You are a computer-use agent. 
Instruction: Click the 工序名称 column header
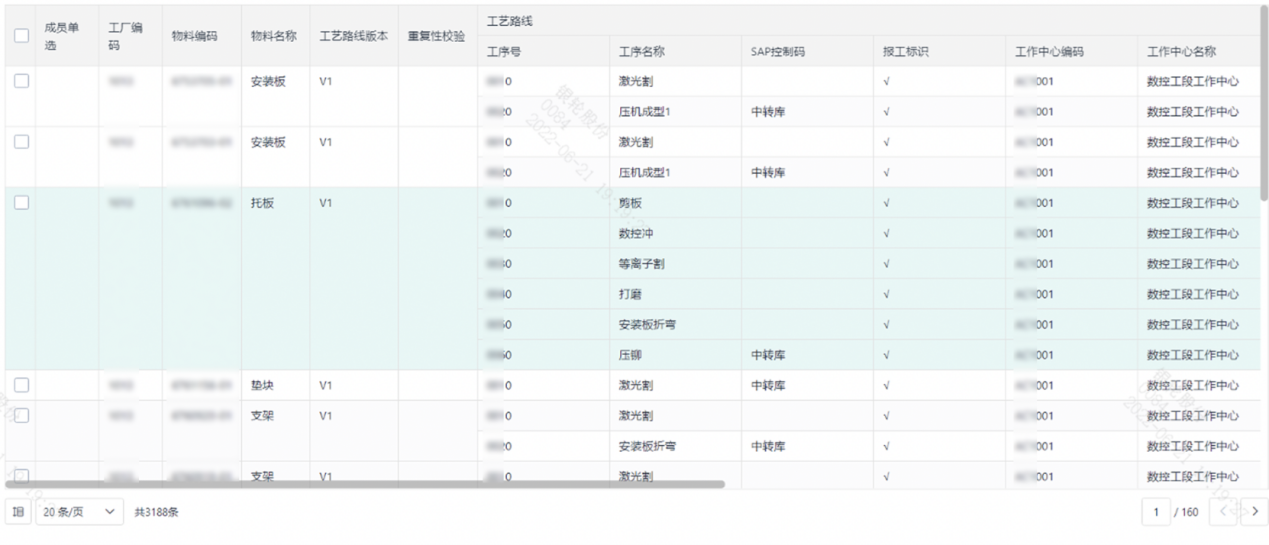[x=642, y=52]
